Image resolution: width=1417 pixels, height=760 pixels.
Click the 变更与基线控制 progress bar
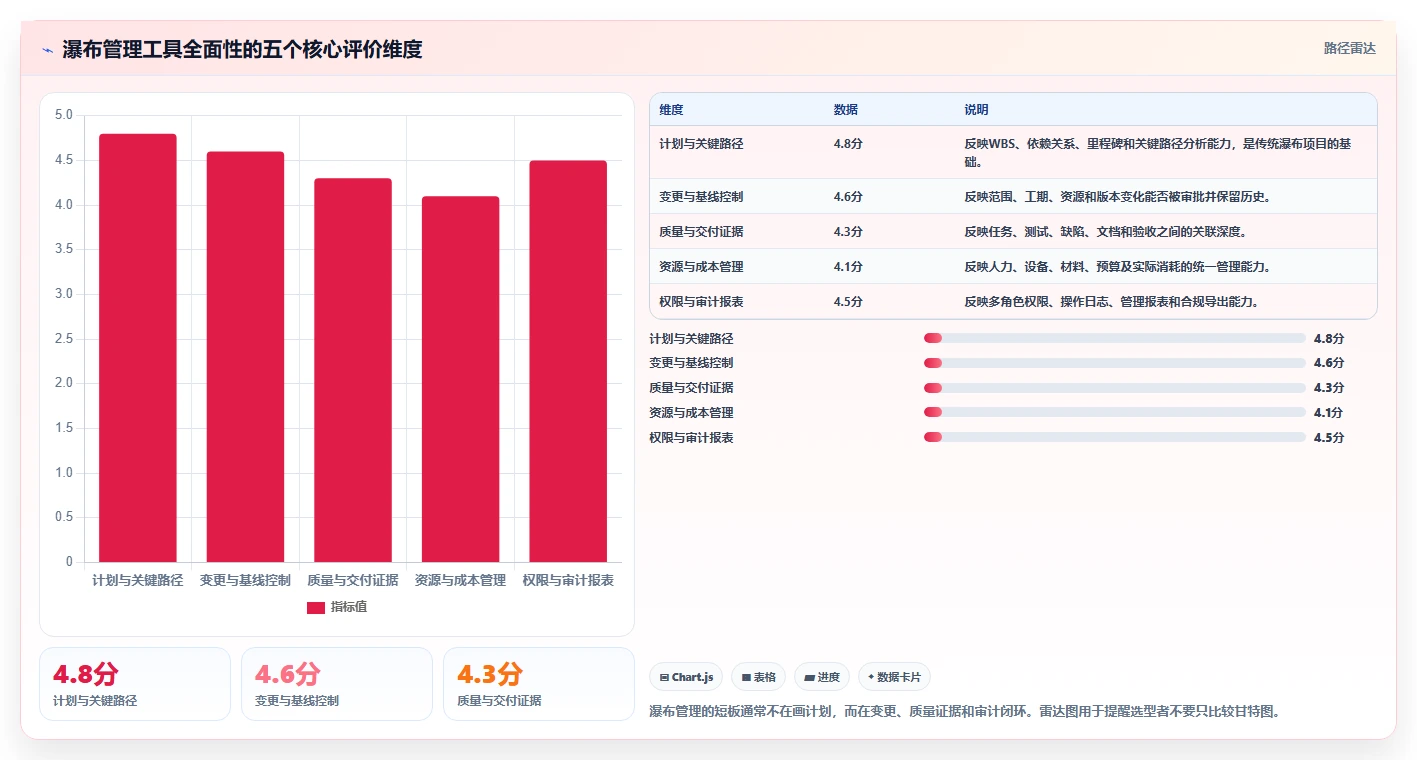[1115, 363]
